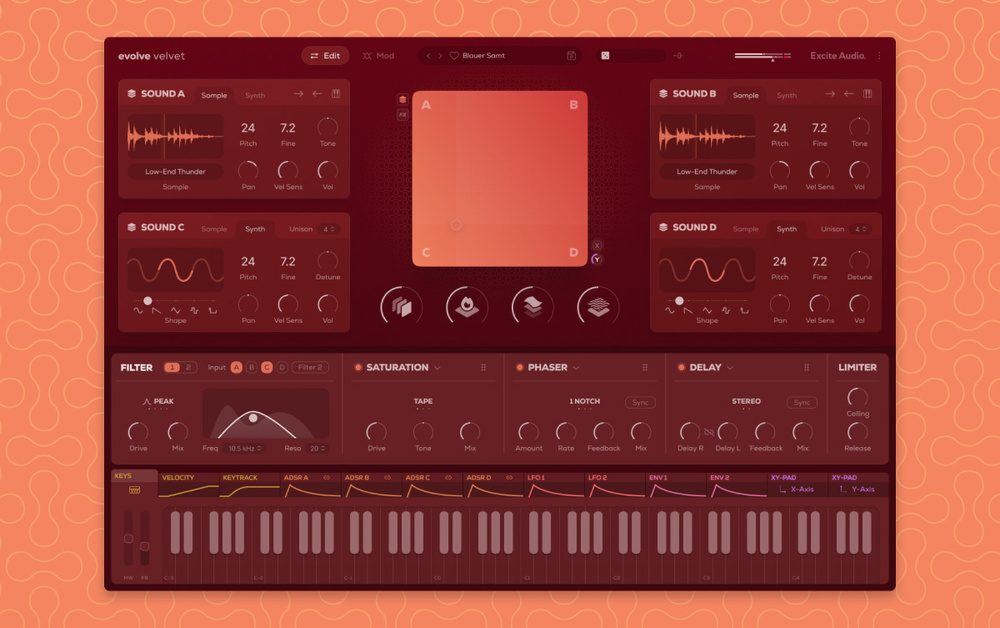1000x628 pixels.
Task: Click Sound A's piano keys icon
Action: pyautogui.click(x=336, y=94)
